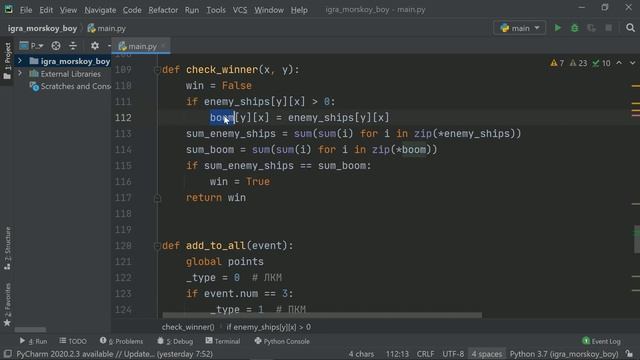Expand the igra_morskoy_boy project folder
This screenshot has height=360, width=640.
(x=20, y=61)
